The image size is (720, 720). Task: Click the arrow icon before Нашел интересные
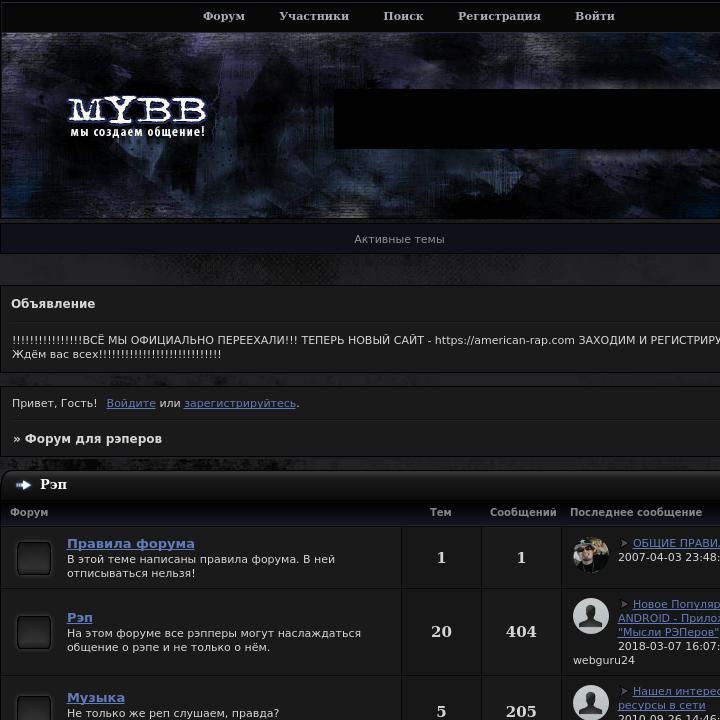pos(624,691)
